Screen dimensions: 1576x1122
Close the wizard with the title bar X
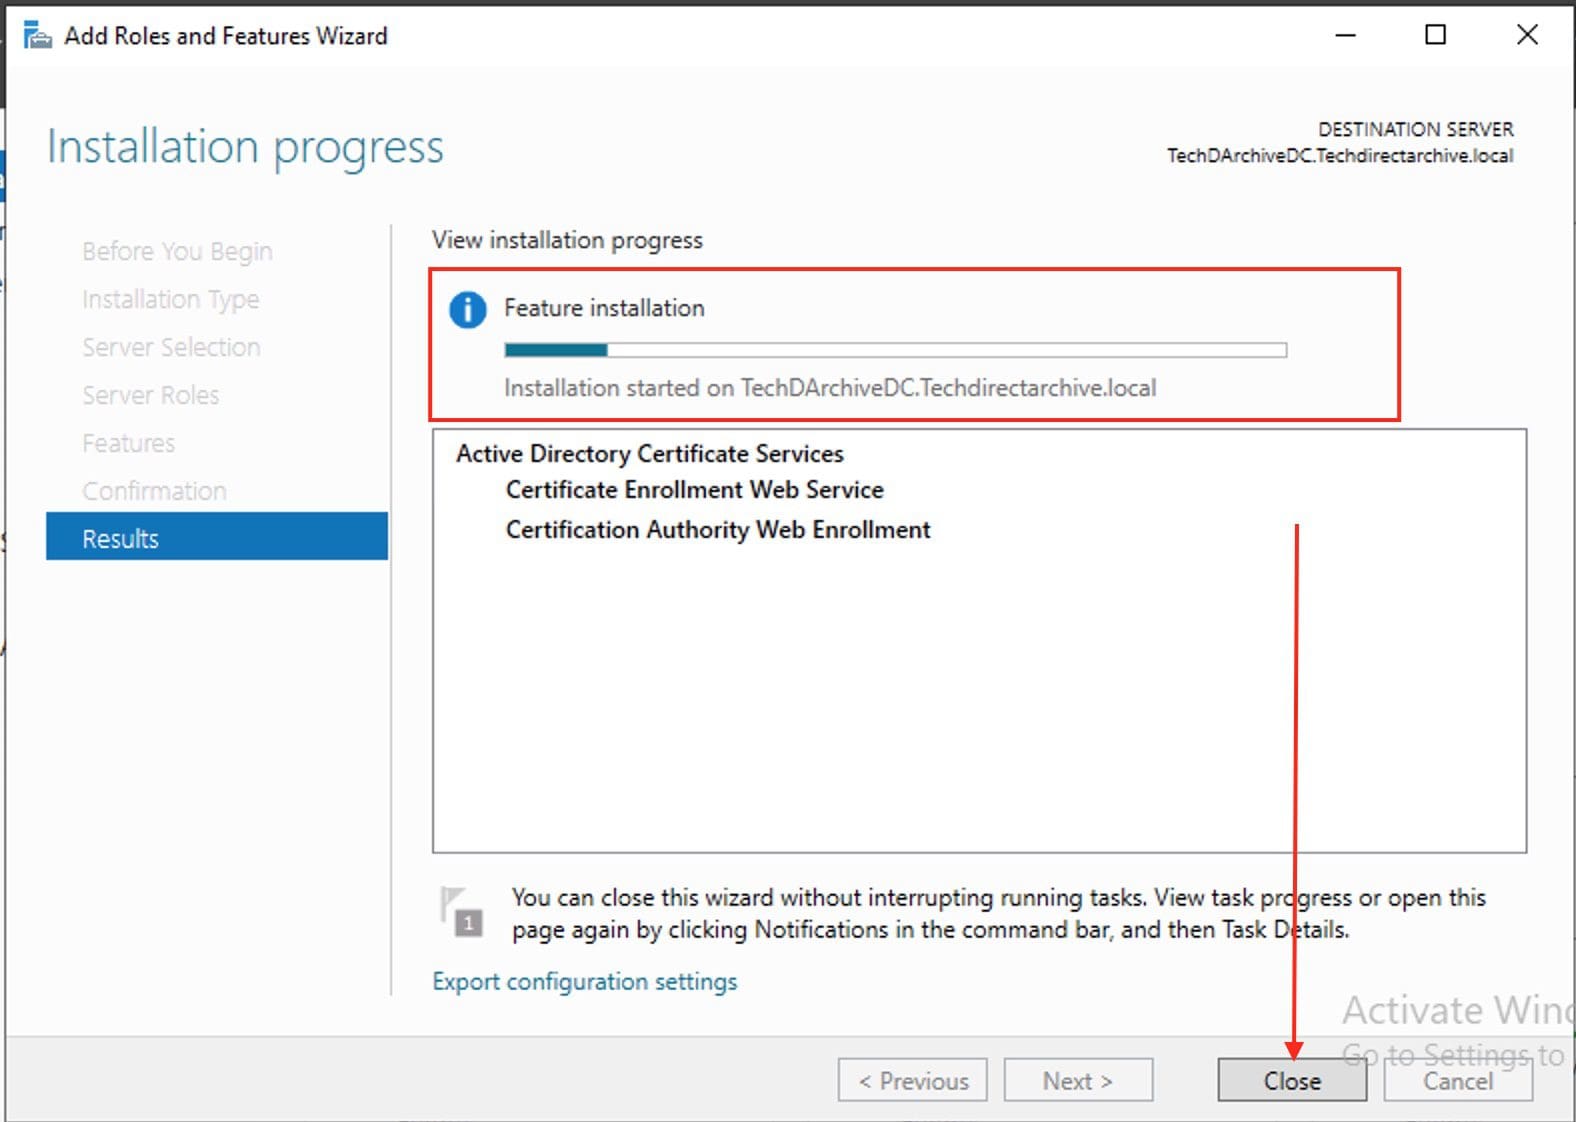[1526, 36]
